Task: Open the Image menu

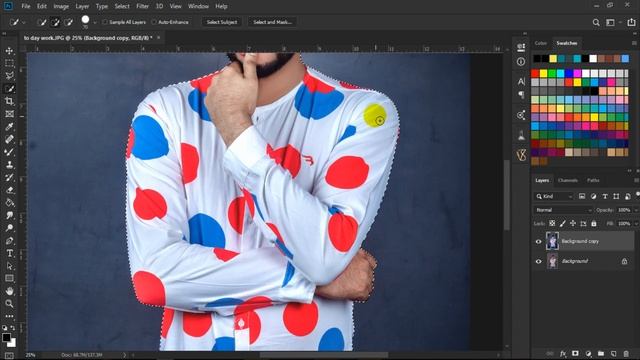Action: 61,6
